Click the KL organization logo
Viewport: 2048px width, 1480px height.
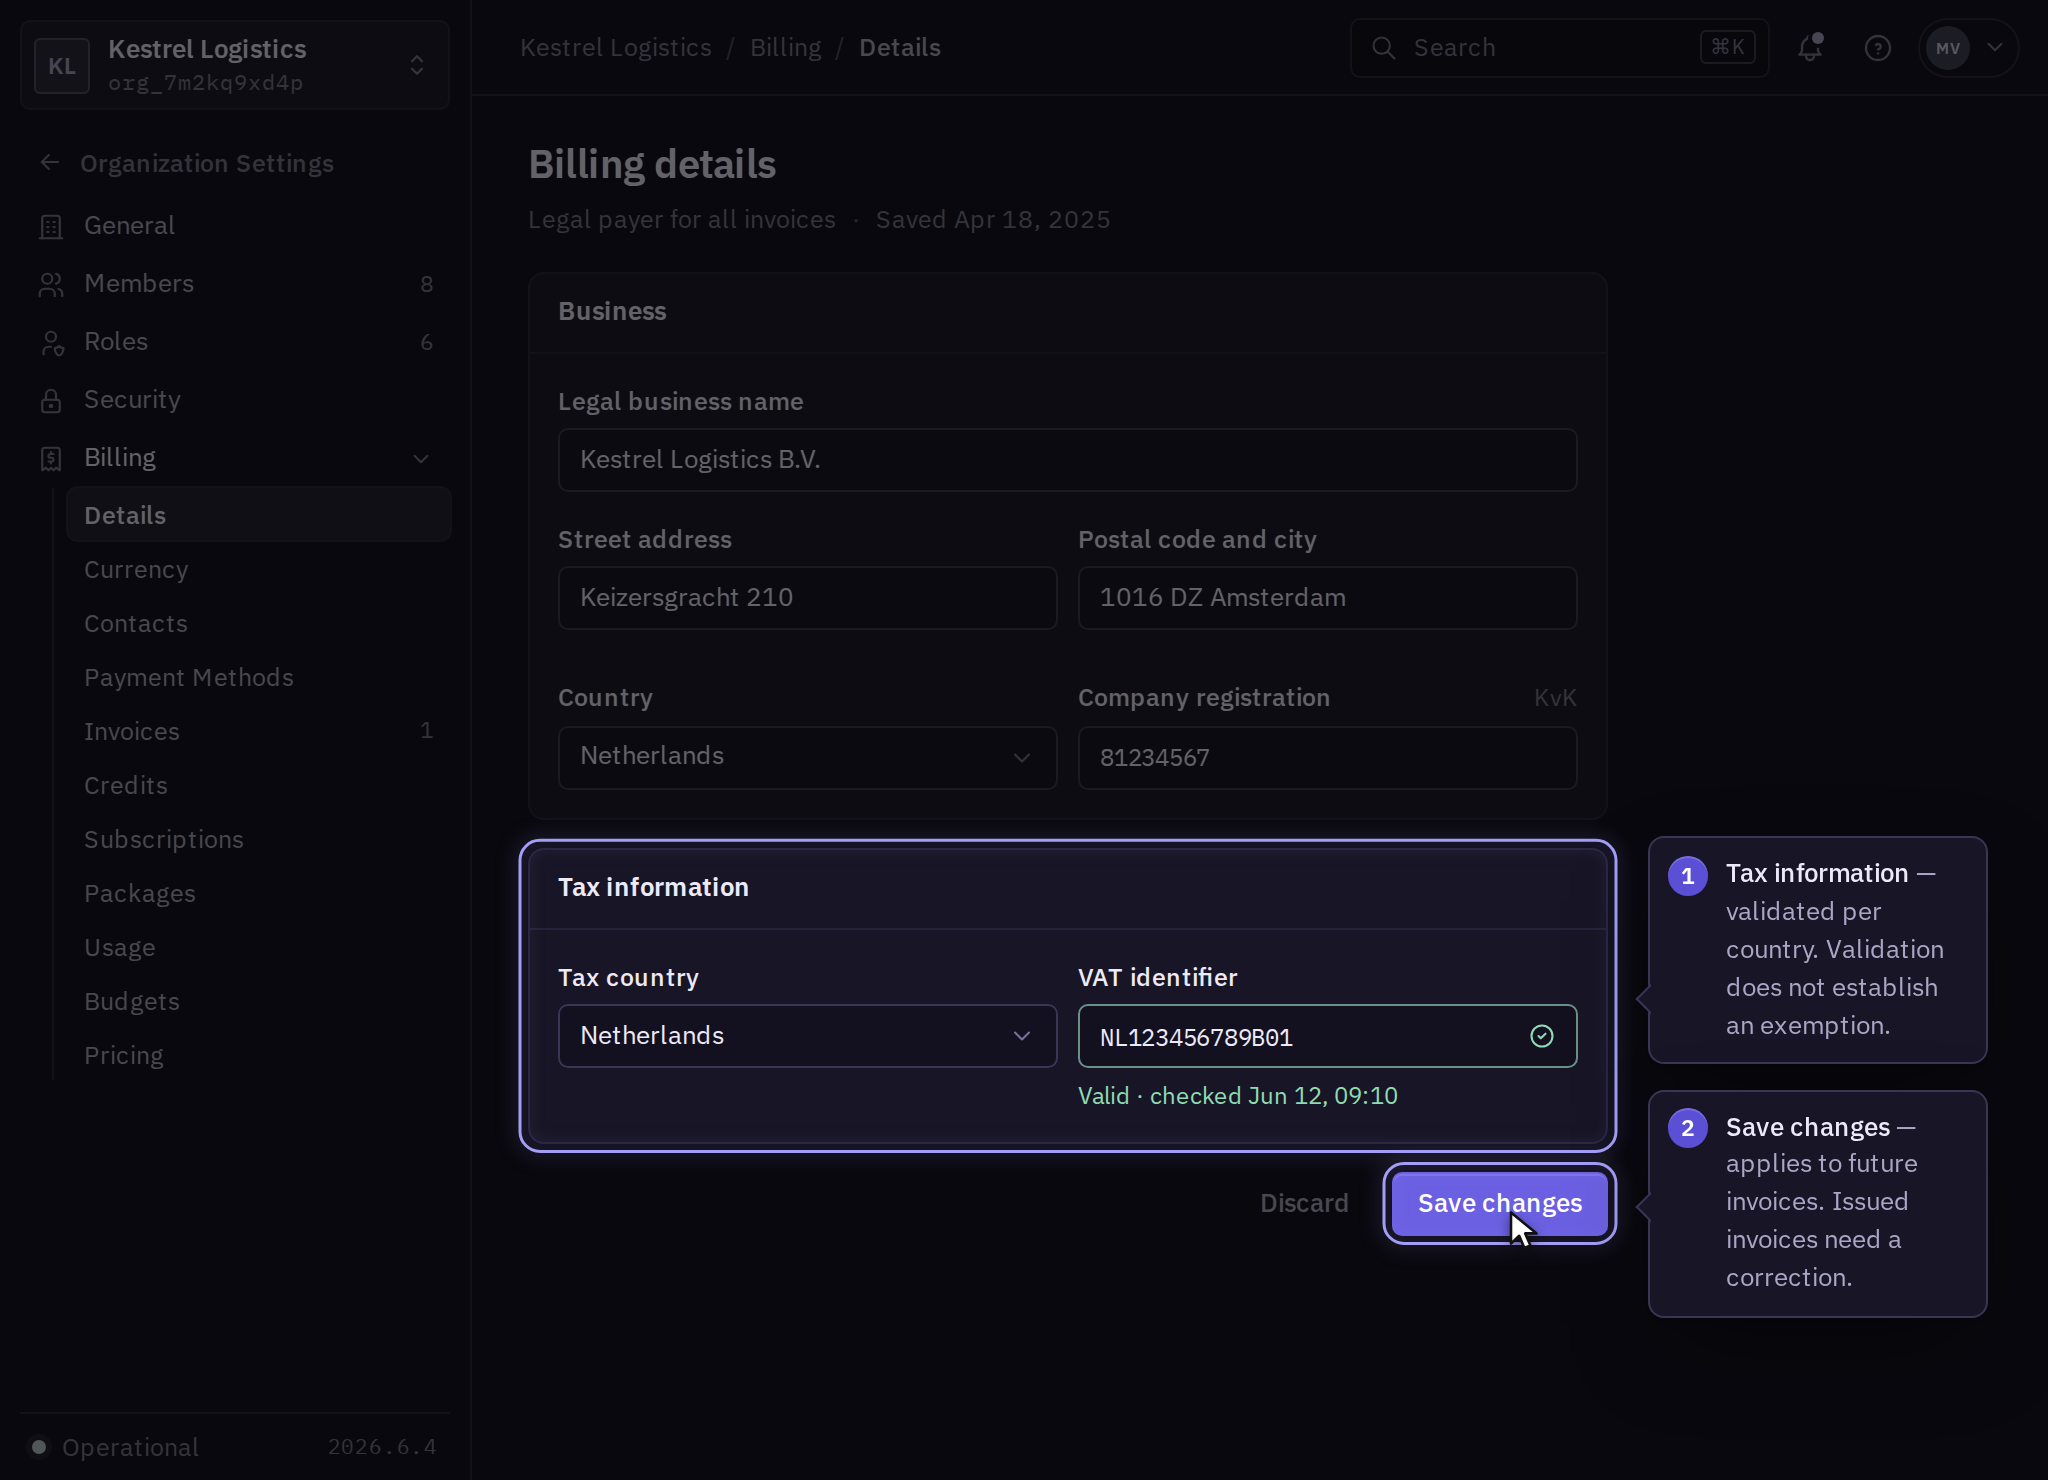pos(62,66)
